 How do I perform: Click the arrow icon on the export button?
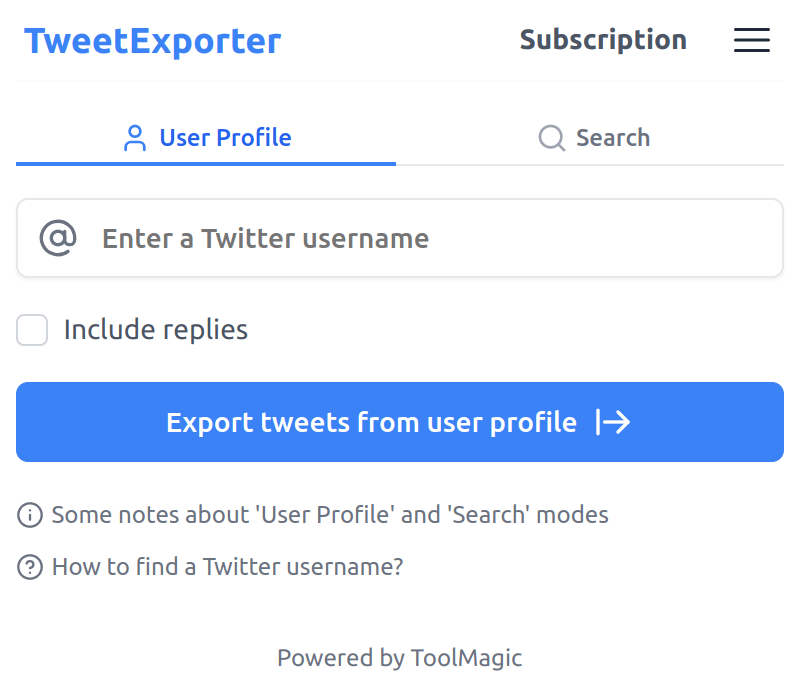coord(613,422)
